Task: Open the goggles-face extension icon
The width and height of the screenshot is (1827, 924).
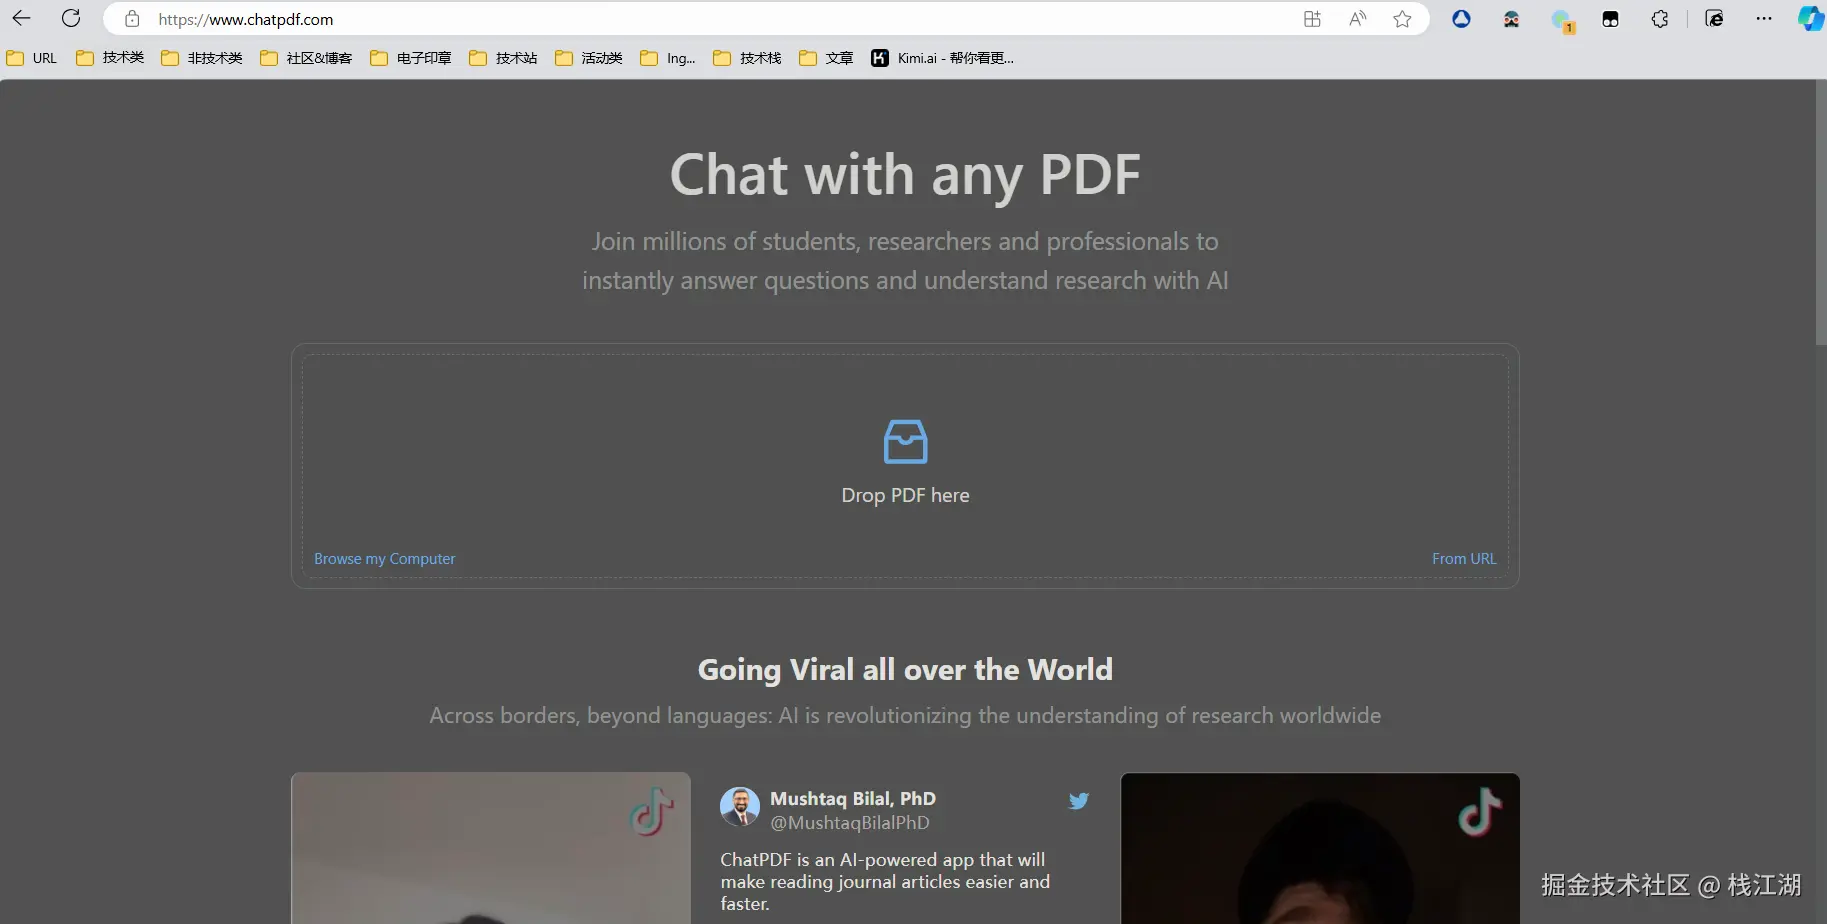Action: (x=1511, y=19)
